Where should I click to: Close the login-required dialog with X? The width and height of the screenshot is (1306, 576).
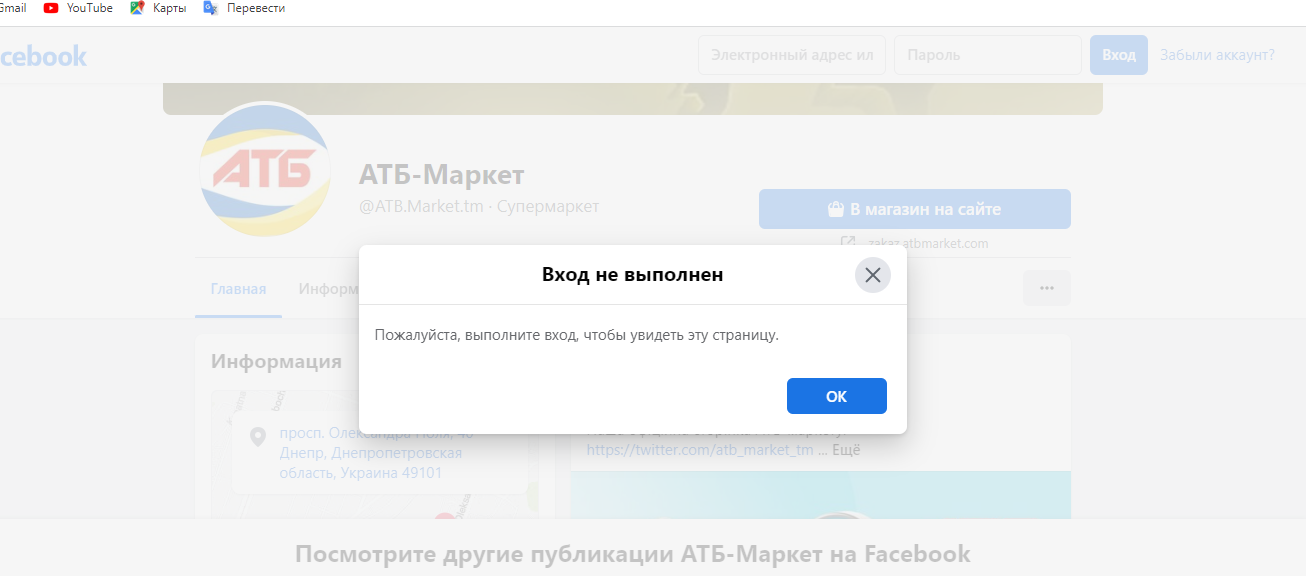click(x=873, y=275)
